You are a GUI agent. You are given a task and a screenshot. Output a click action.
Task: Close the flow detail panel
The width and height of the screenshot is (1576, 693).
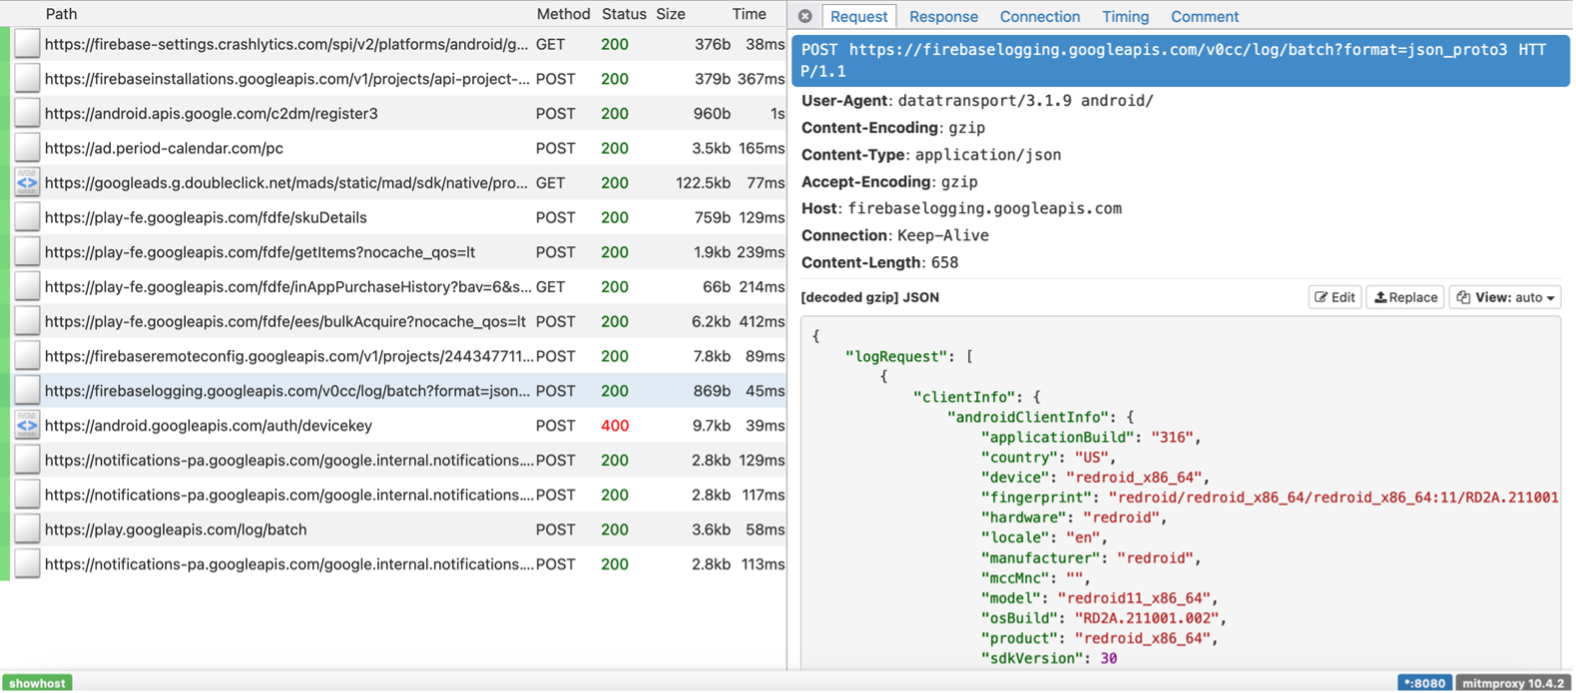[x=805, y=16]
